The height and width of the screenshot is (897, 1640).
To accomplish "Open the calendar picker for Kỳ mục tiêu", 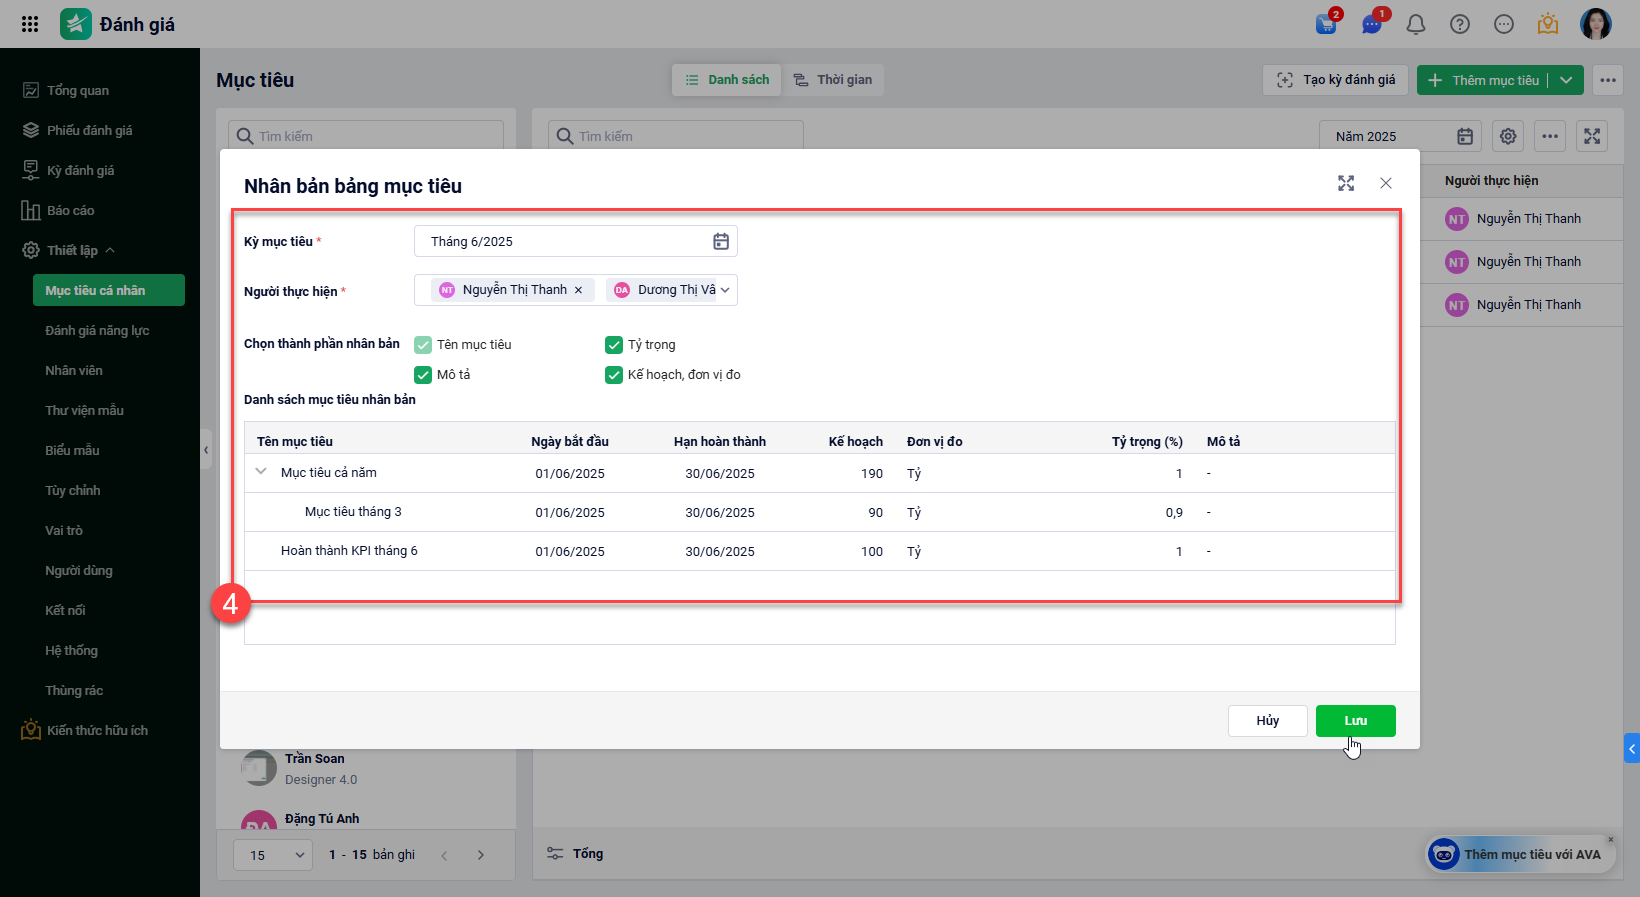I will pyautogui.click(x=720, y=241).
